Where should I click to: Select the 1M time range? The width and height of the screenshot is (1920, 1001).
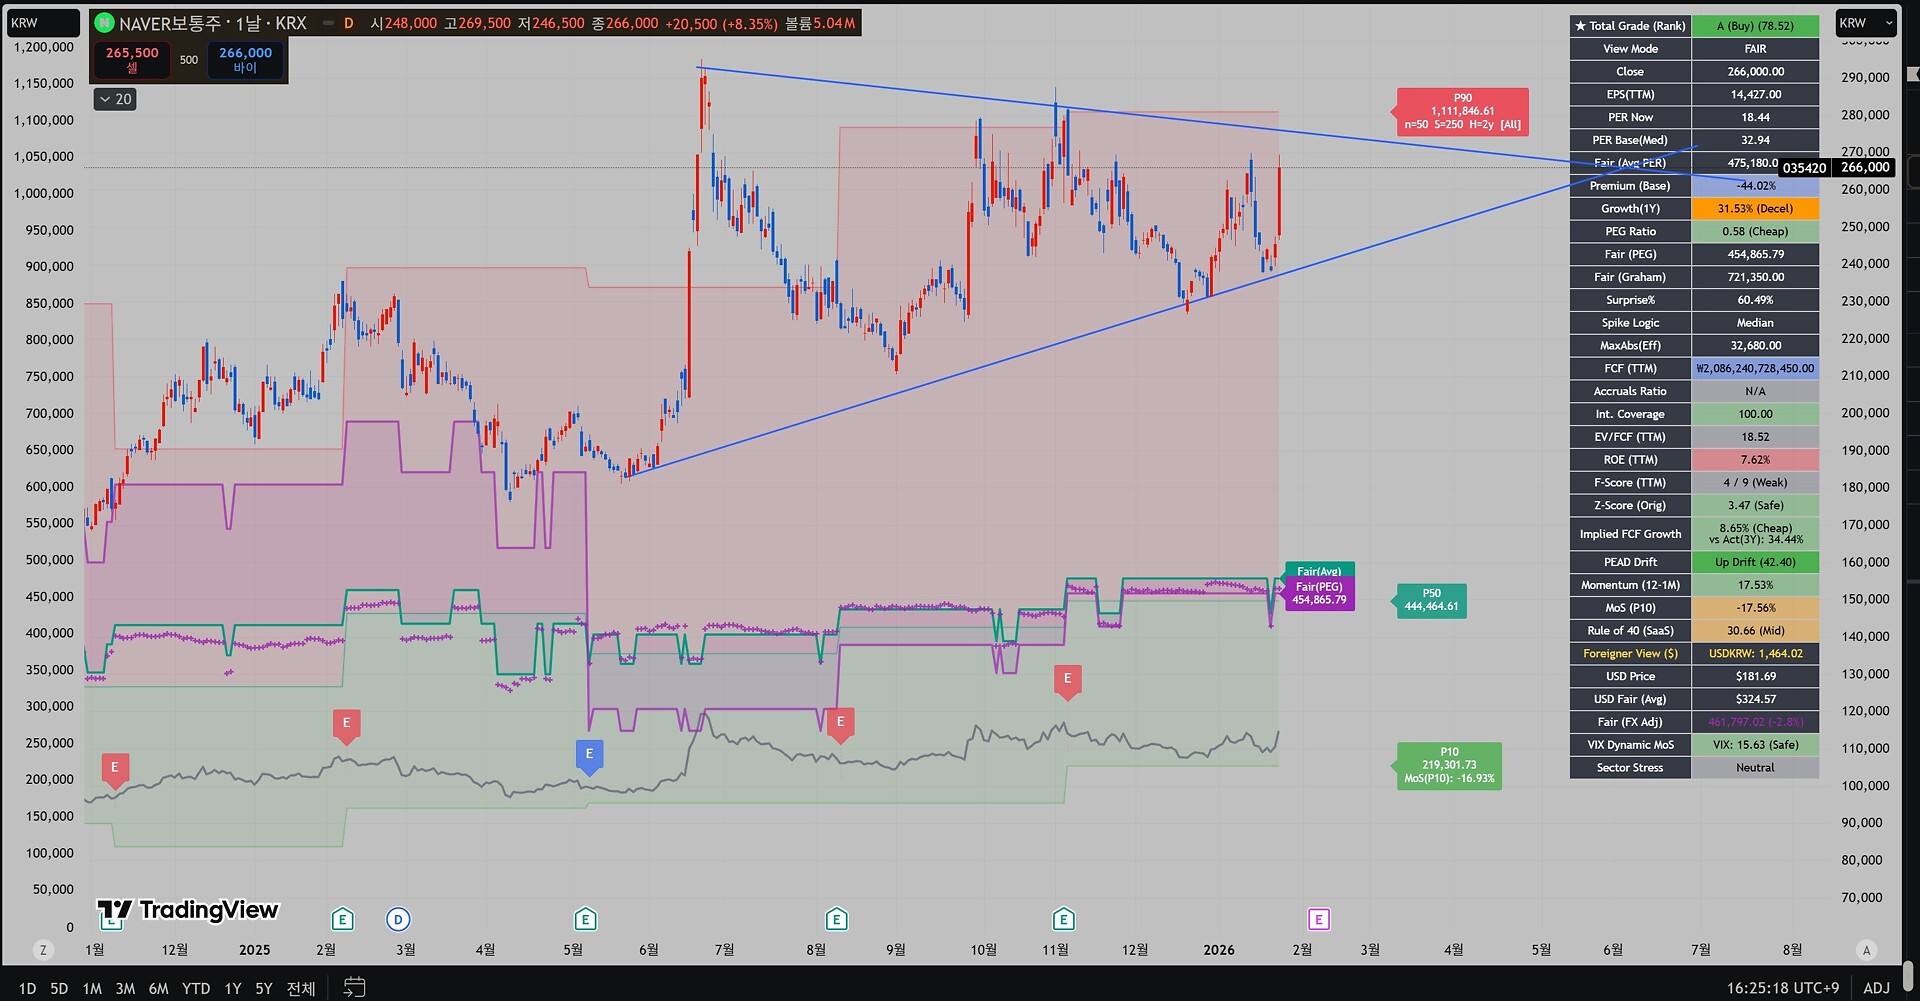click(x=92, y=989)
